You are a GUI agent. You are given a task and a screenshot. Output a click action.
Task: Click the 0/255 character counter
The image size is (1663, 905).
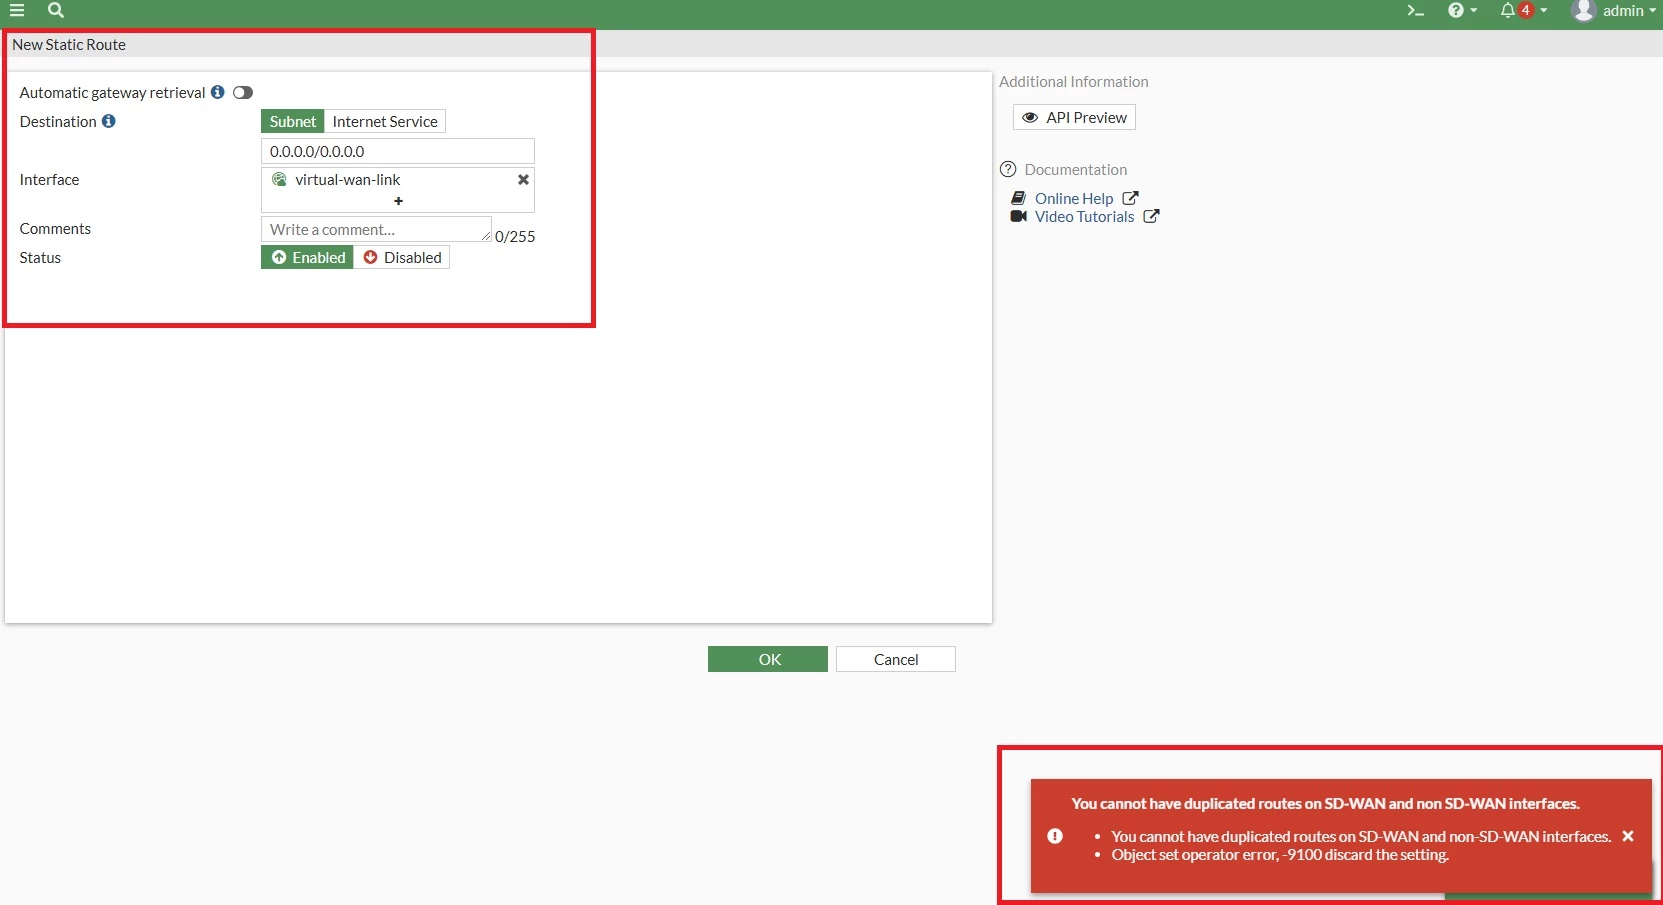click(515, 236)
